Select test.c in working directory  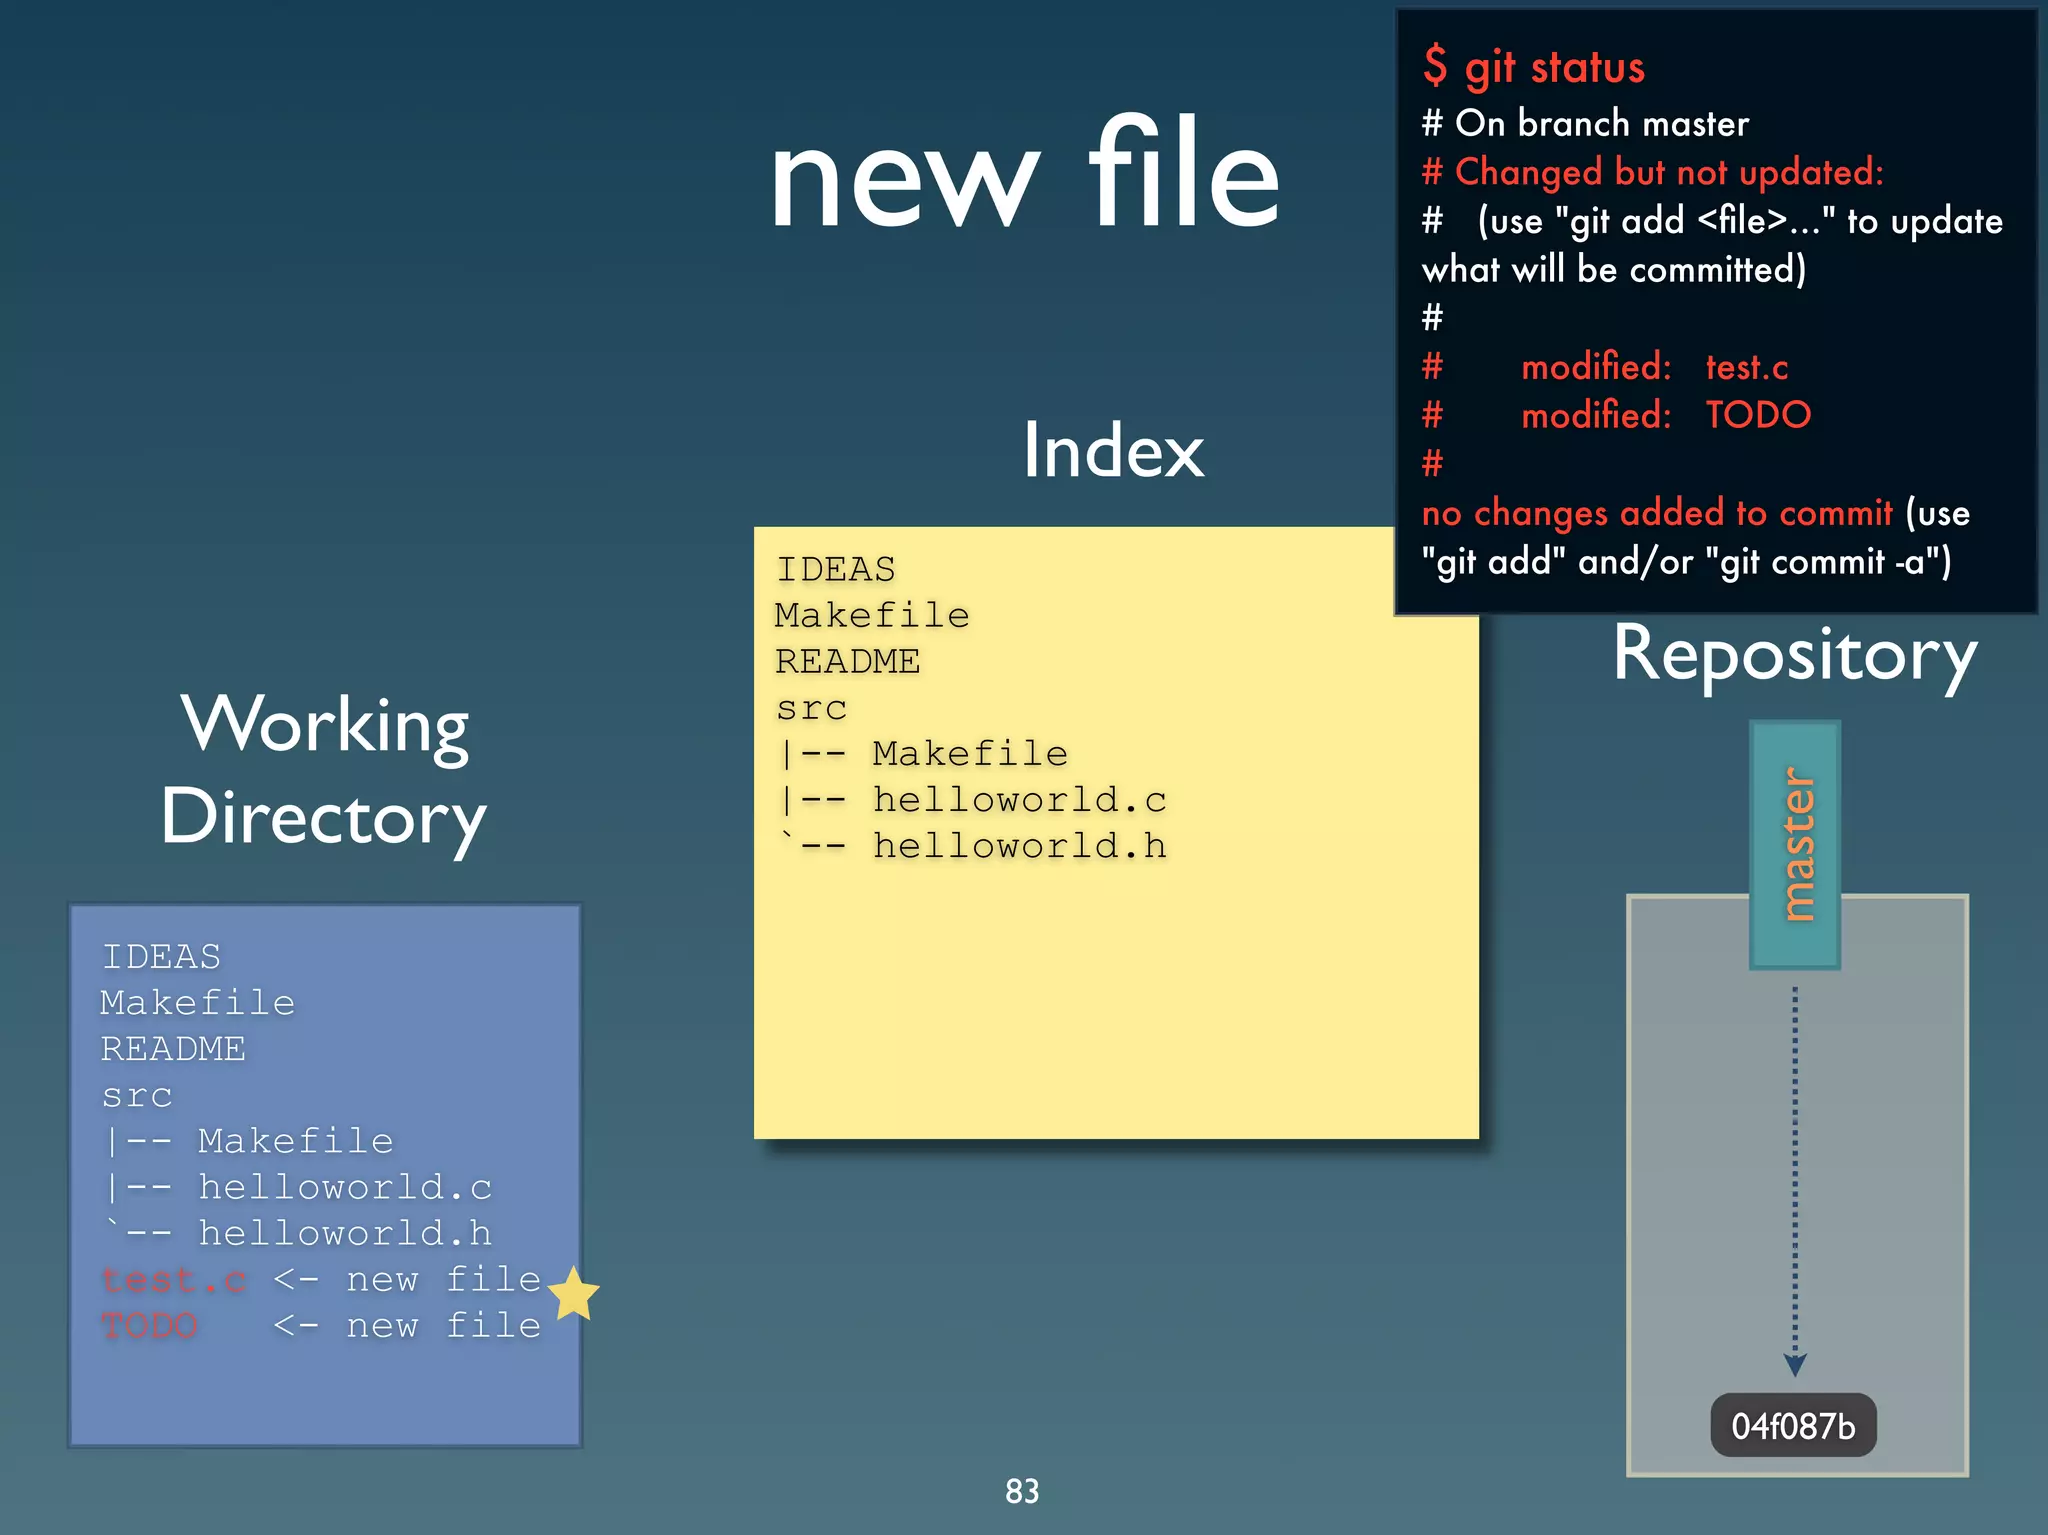point(174,1279)
